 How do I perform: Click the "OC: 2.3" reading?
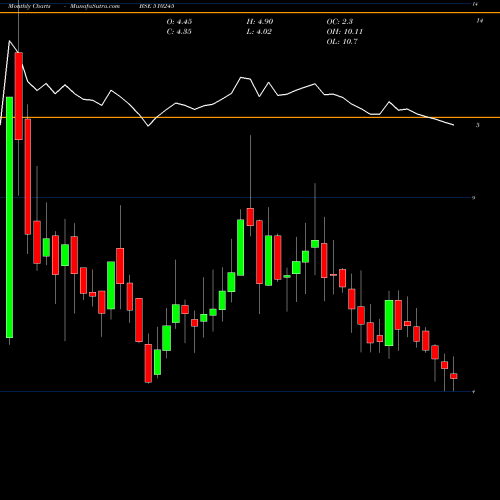coord(340,22)
